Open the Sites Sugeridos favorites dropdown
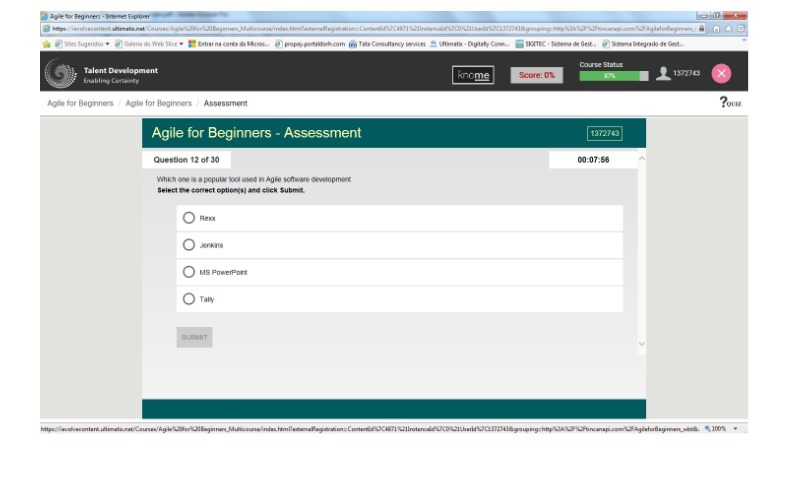This screenshot has width=789, height=496. tap(83, 44)
